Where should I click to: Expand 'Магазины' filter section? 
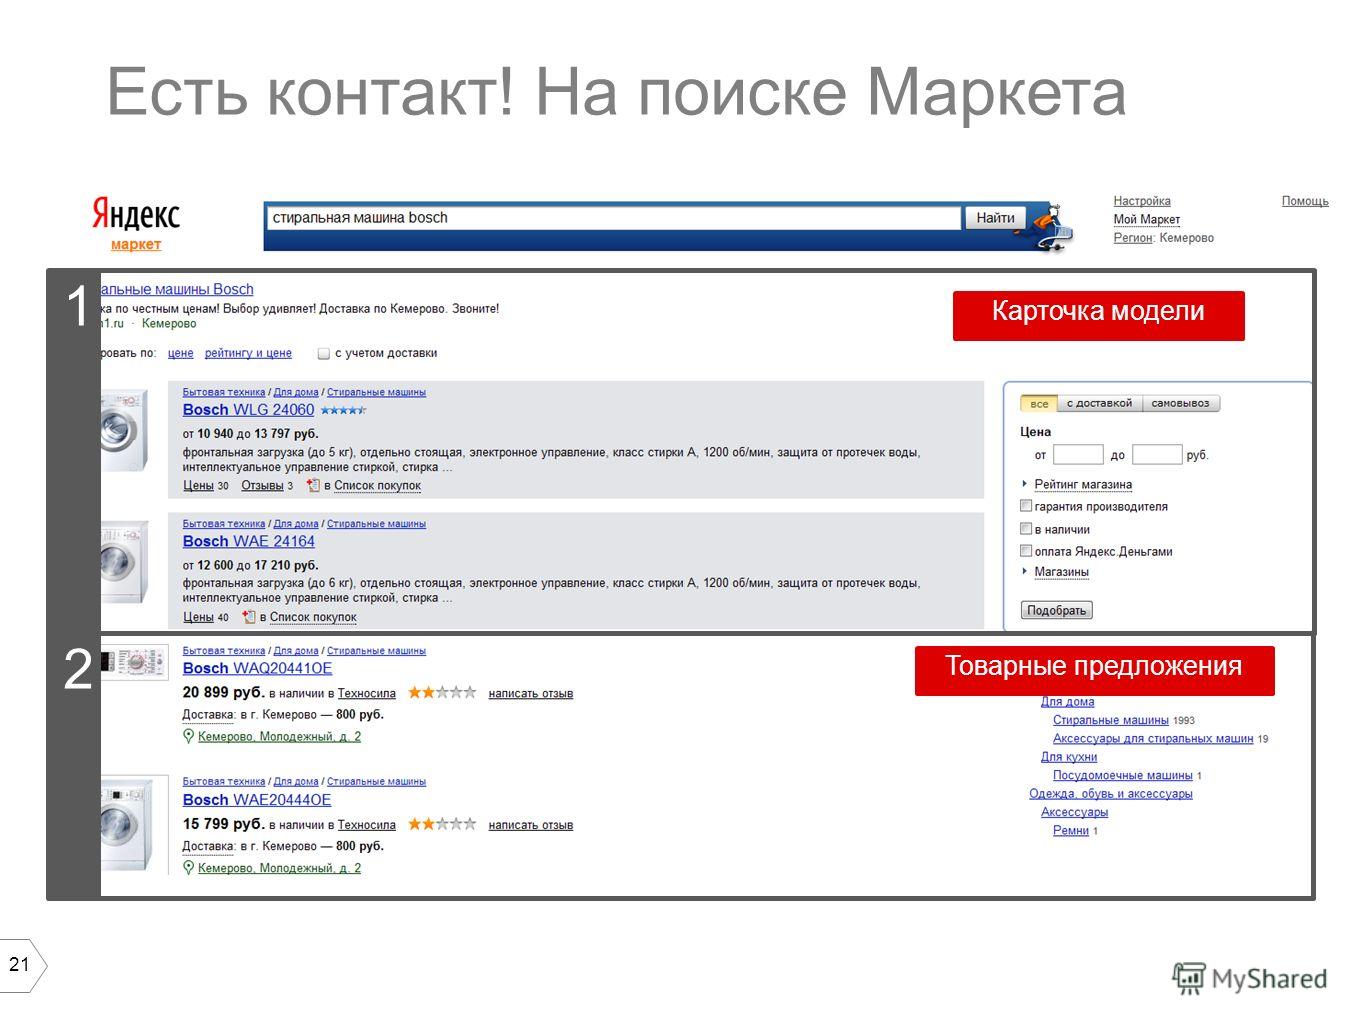pyautogui.click(x=1061, y=572)
